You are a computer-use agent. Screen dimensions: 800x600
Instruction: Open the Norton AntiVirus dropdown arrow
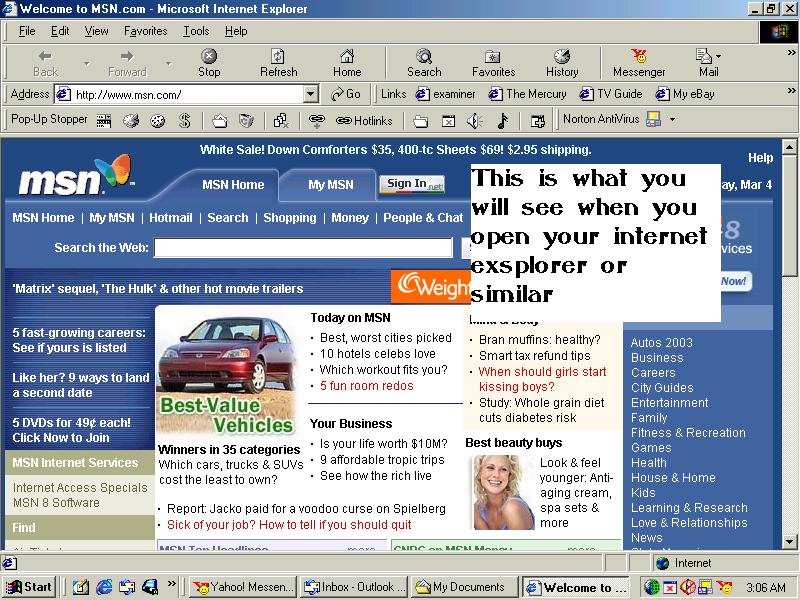tap(672, 119)
